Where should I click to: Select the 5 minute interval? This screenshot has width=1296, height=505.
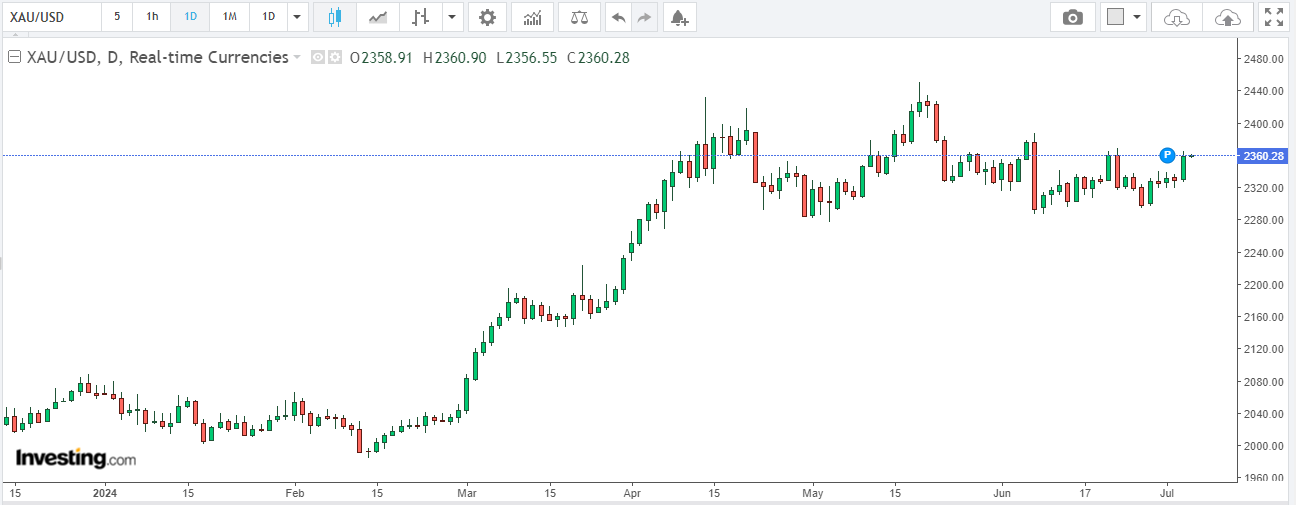tap(117, 17)
